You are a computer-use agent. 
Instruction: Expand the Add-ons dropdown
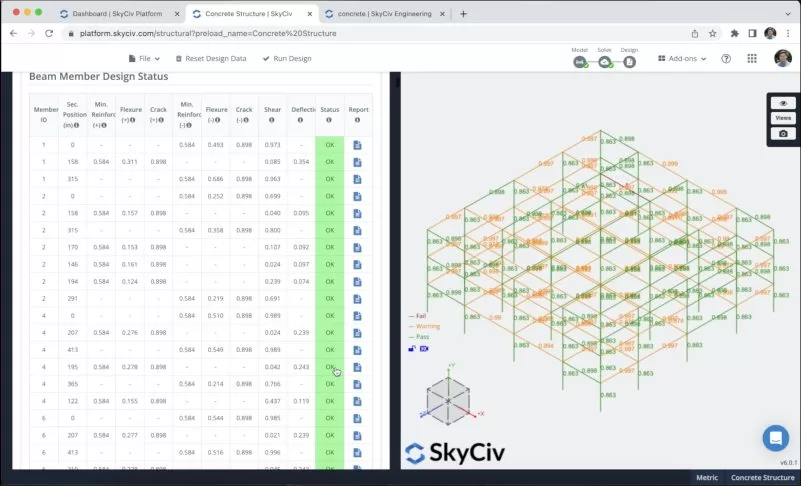click(682, 59)
